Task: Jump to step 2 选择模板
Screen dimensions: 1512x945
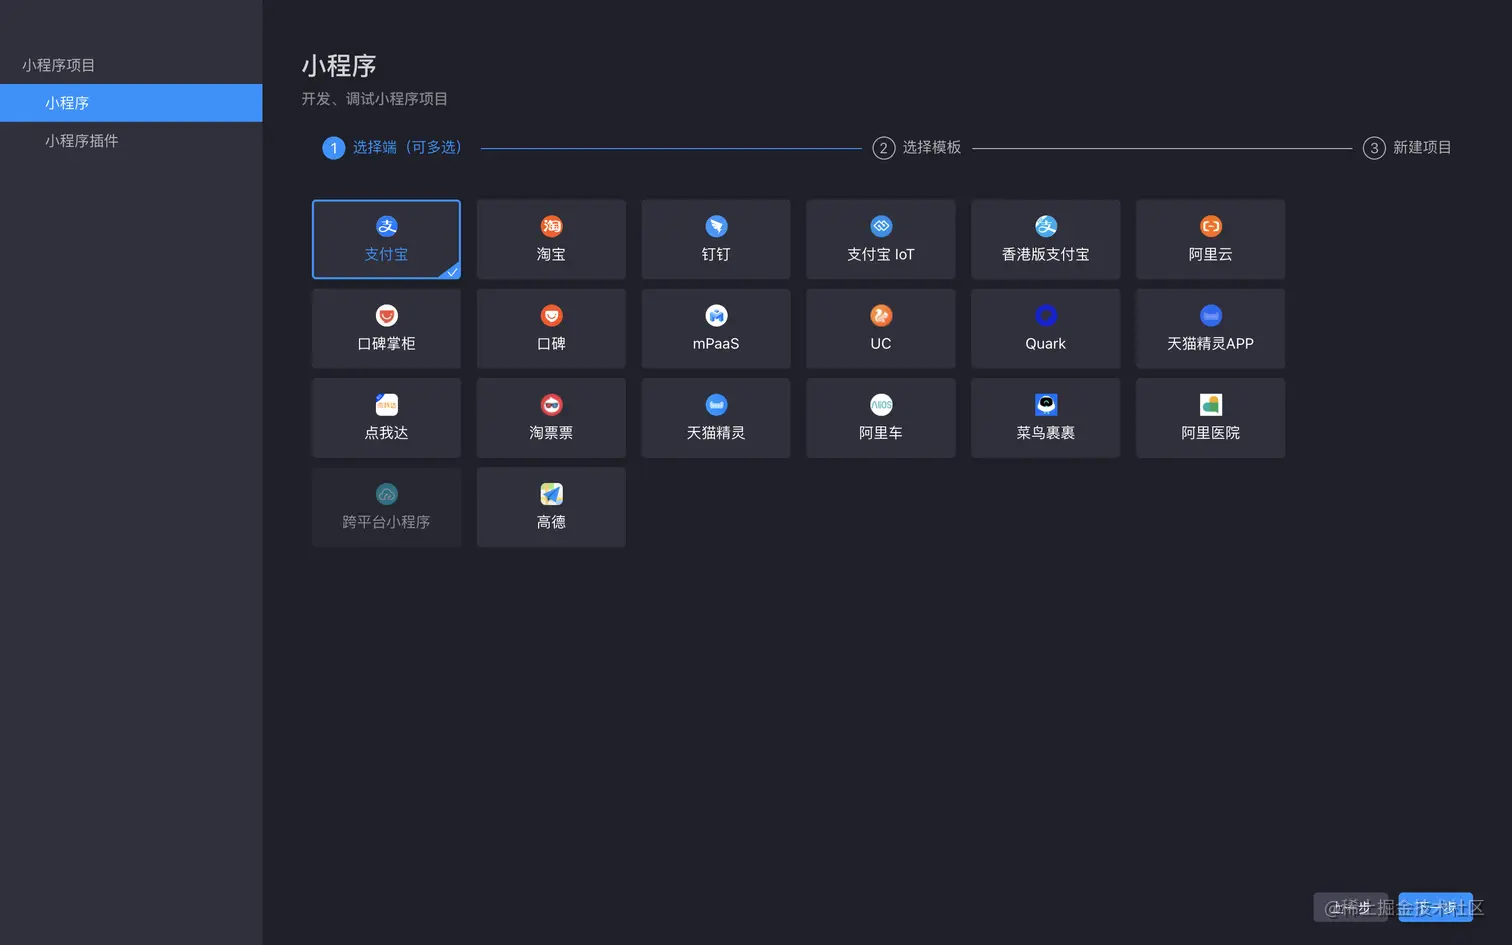Action: 917,148
